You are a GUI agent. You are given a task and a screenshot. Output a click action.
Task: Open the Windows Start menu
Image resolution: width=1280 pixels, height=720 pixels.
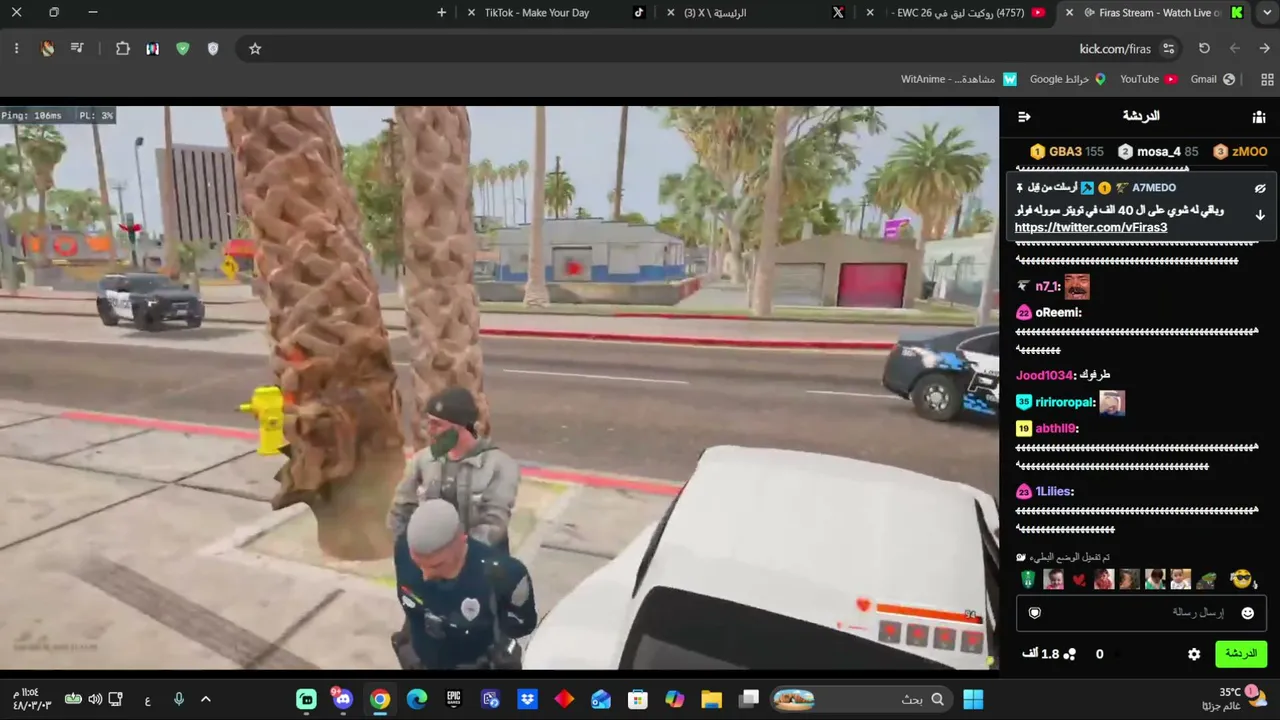coord(972,699)
